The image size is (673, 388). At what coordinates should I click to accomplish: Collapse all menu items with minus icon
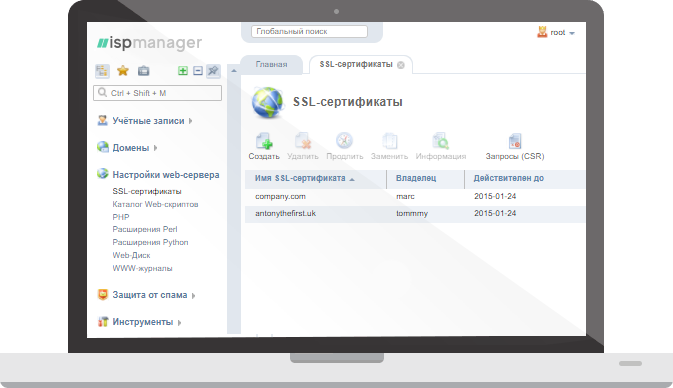pos(197,71)
